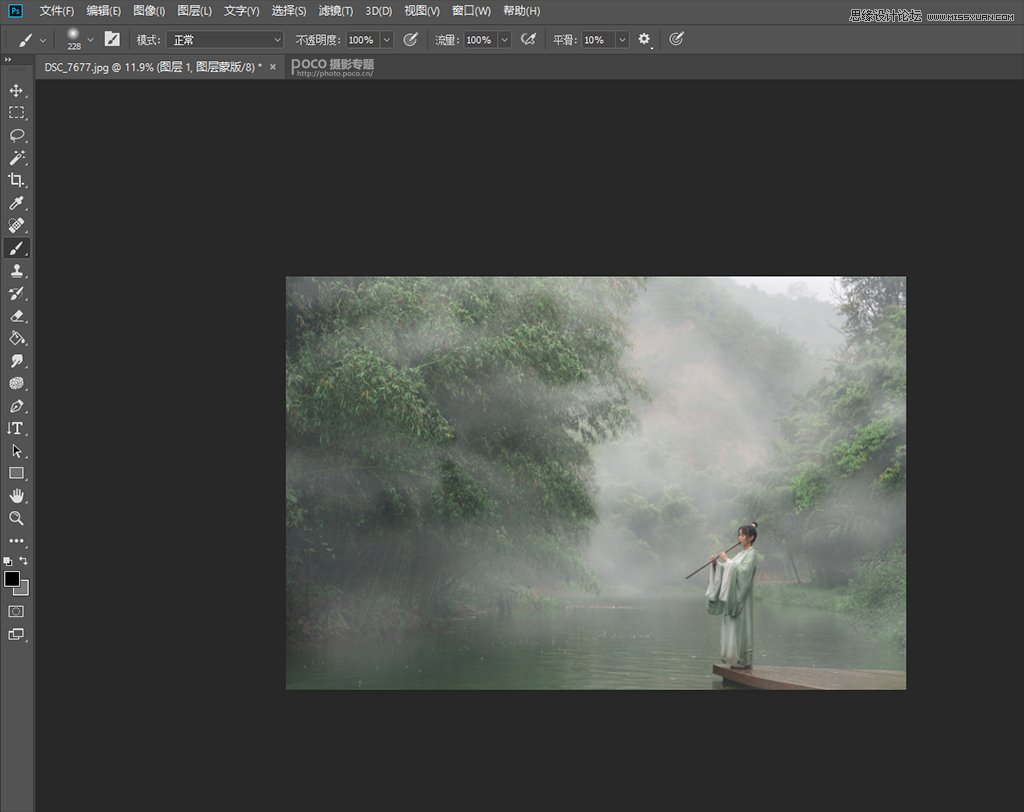Select the Clone Stamp tool
Screen dimensions: 1024x812
click(x=16, y=270)
